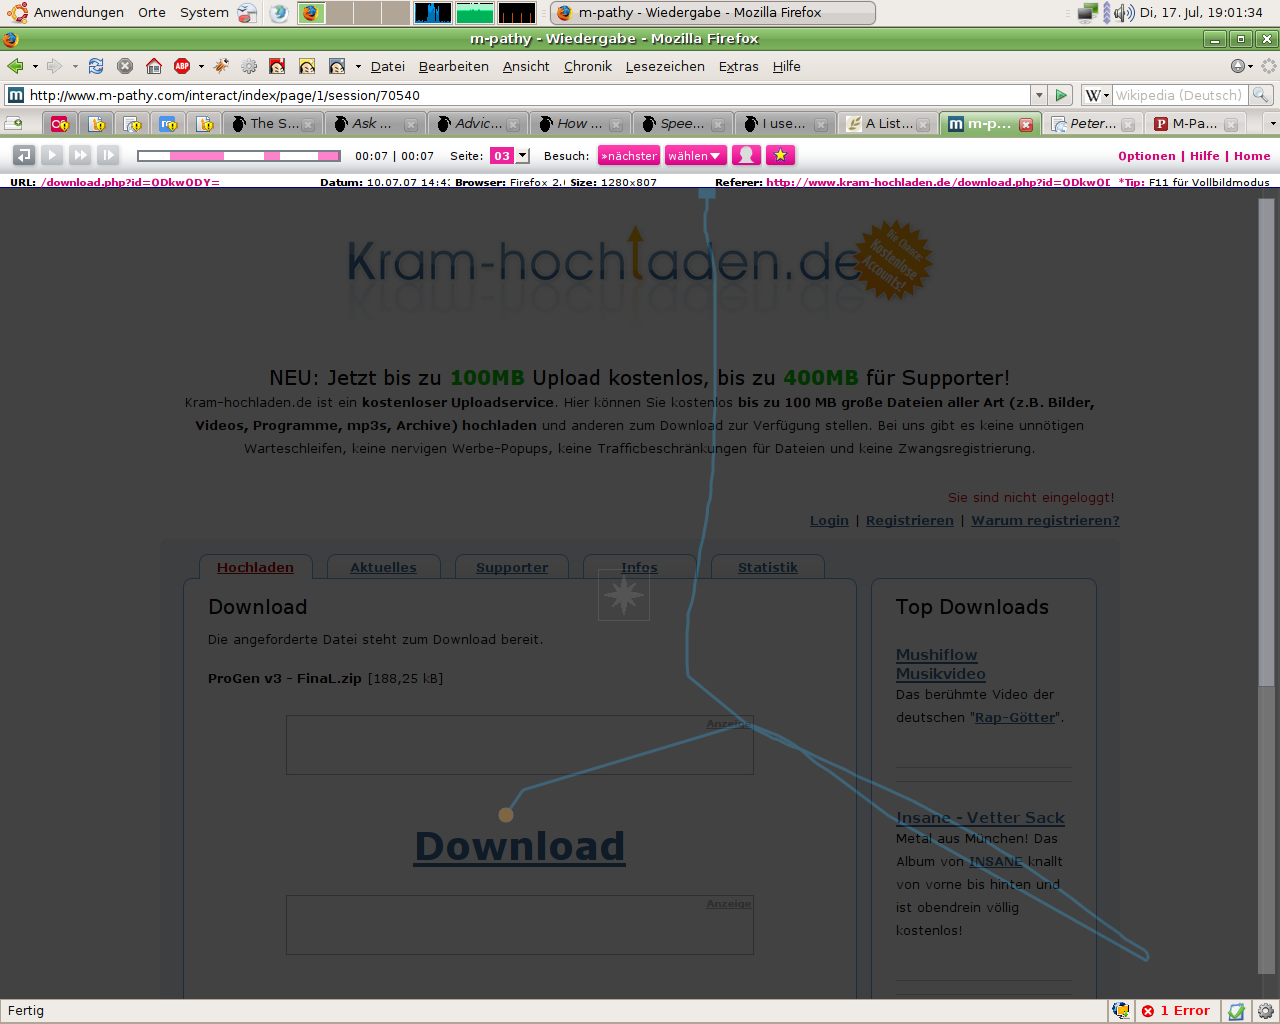Open the Bearbeiten menu

(x=454, y=66)
